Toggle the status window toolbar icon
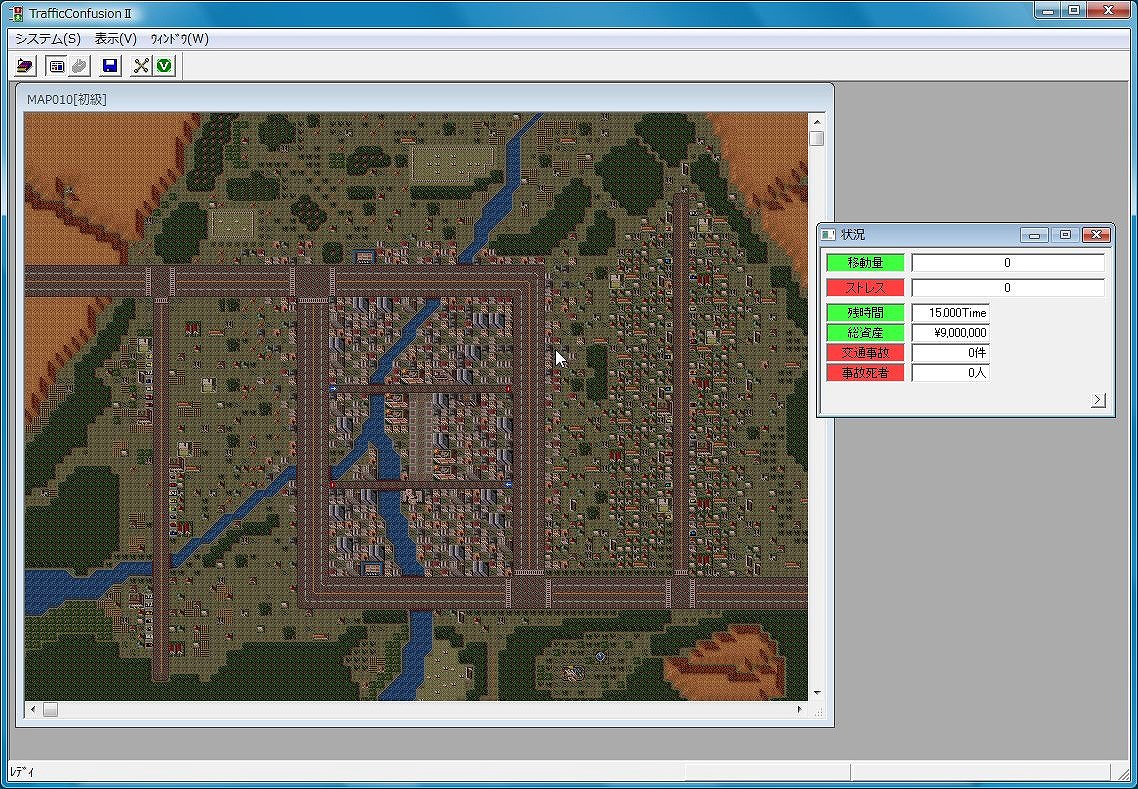The image size is (1138, 789). [57, 66]
